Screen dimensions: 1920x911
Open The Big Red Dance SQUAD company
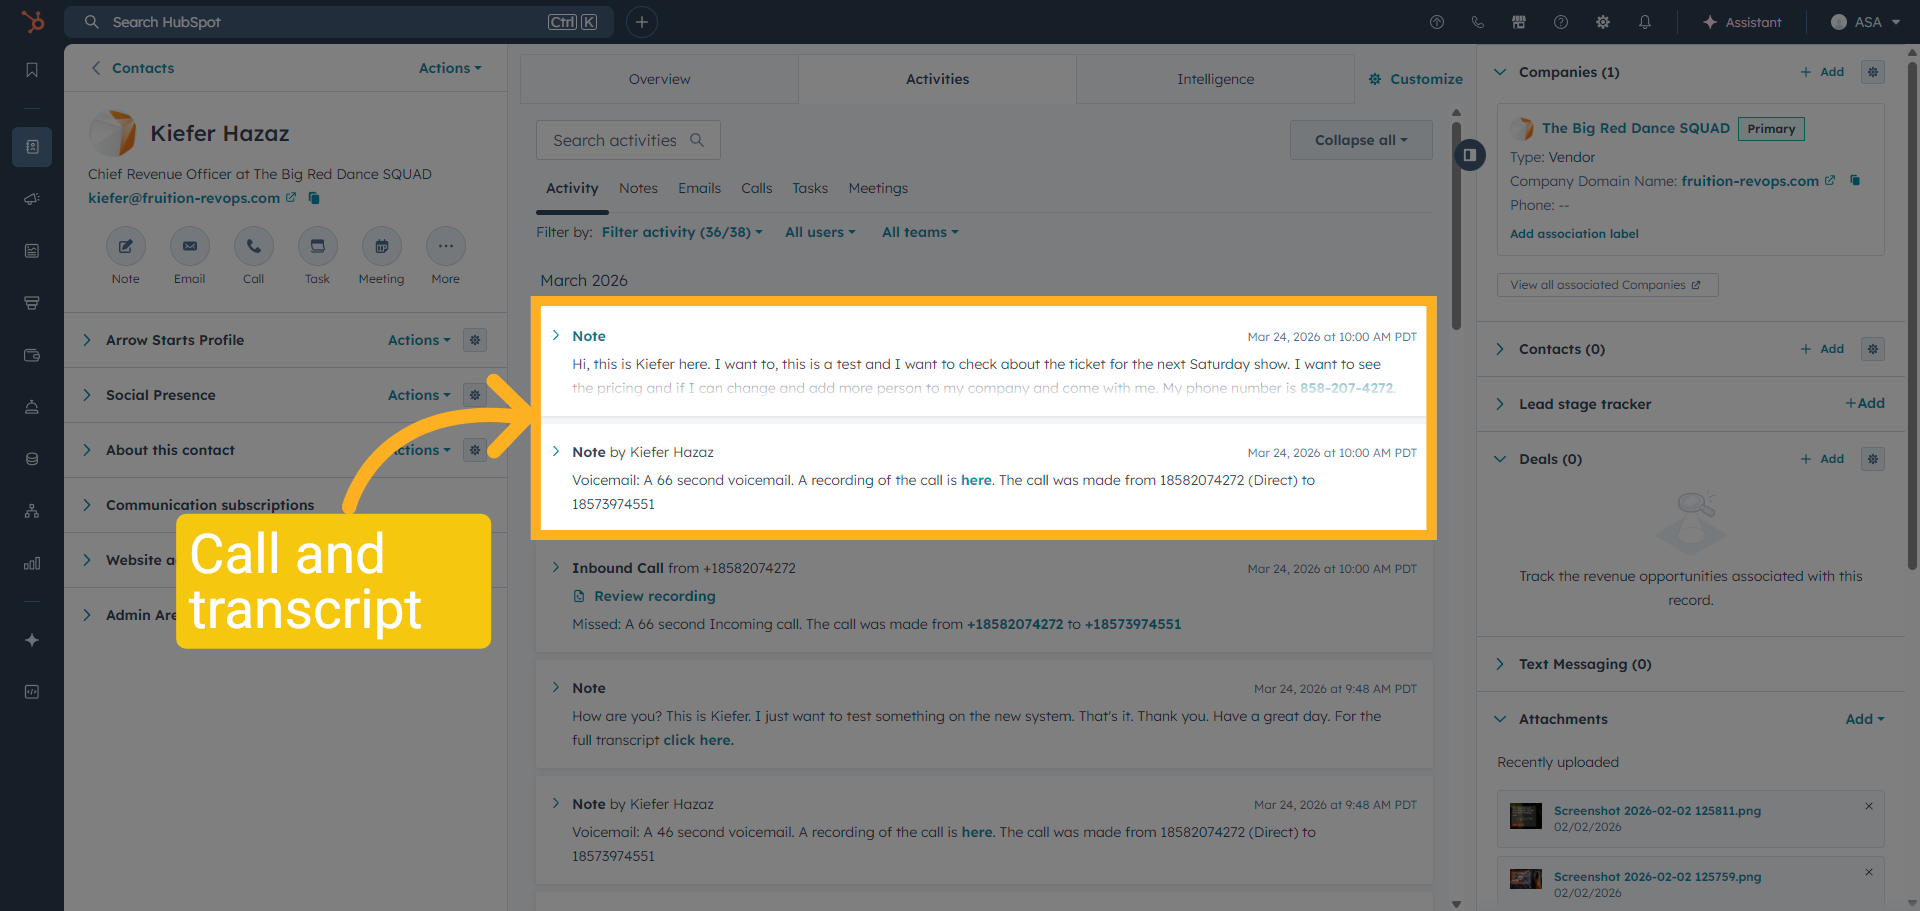coord(1635,128)
